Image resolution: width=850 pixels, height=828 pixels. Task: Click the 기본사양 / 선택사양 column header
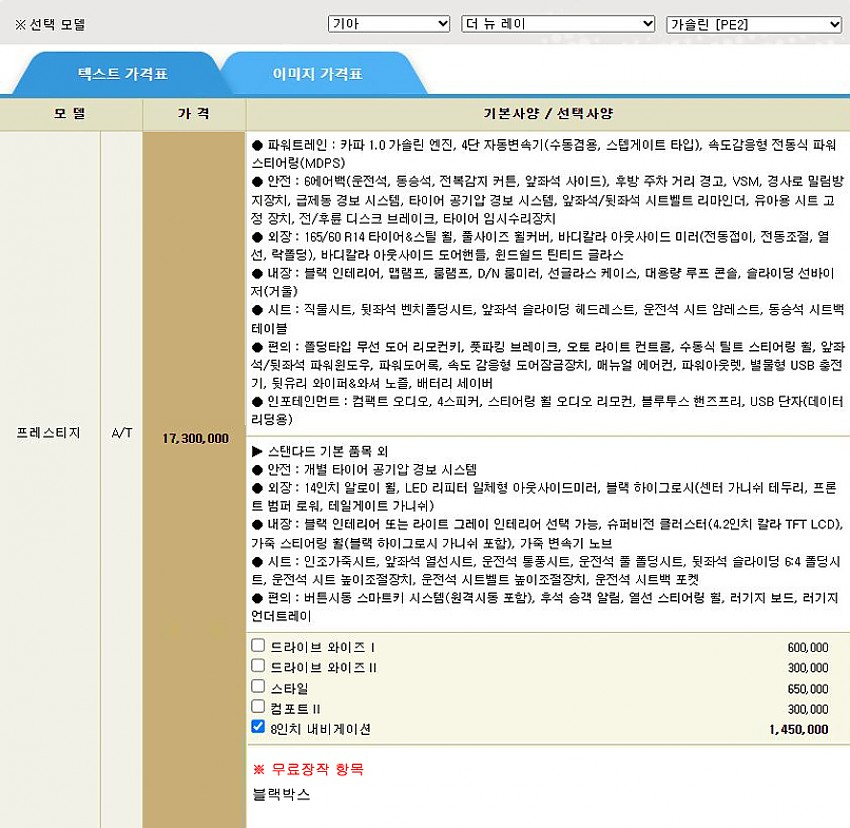tap(547, 113)
